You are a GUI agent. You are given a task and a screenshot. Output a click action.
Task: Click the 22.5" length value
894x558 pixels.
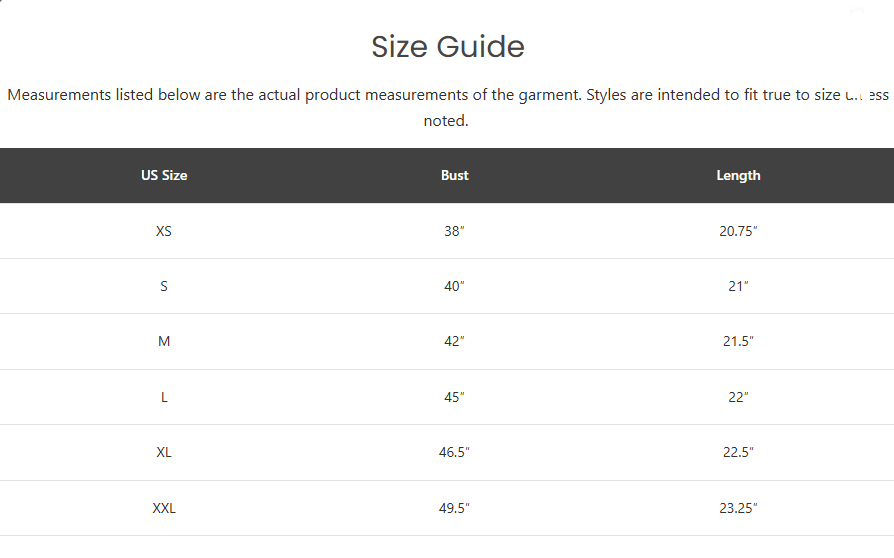(x=738, y=453)
